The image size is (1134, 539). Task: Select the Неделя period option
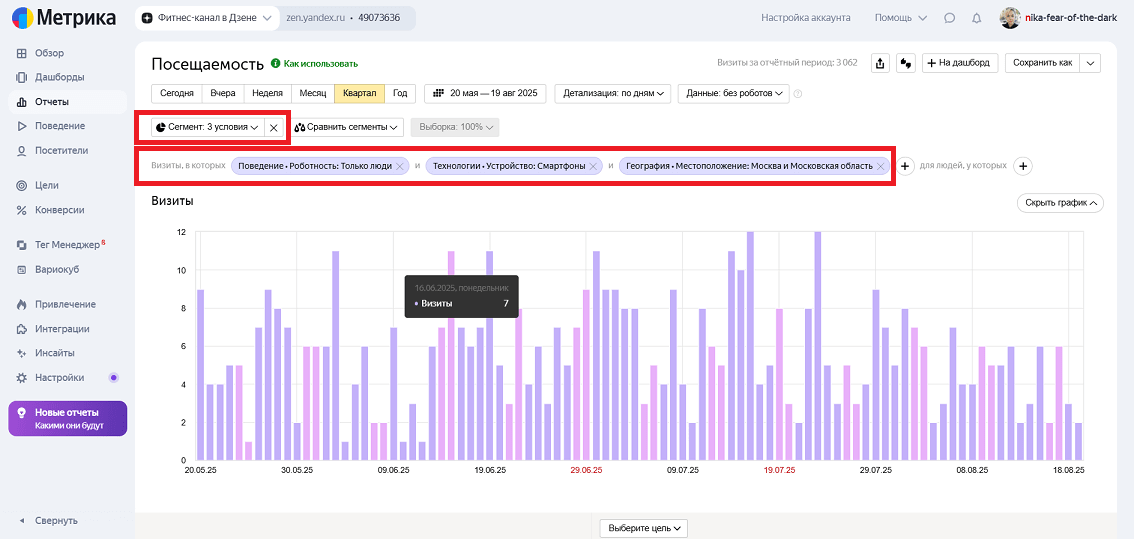coord(267,93)
